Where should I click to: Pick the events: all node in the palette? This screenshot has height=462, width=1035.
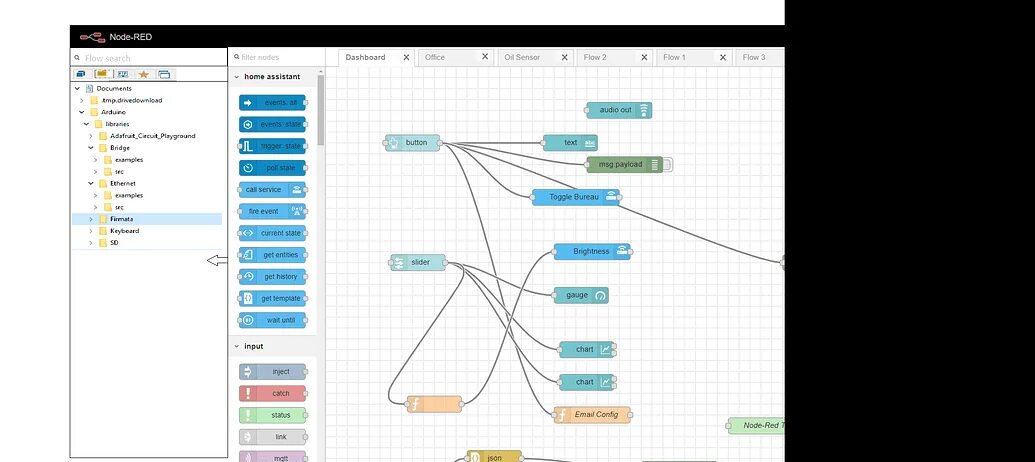(273, 103)
